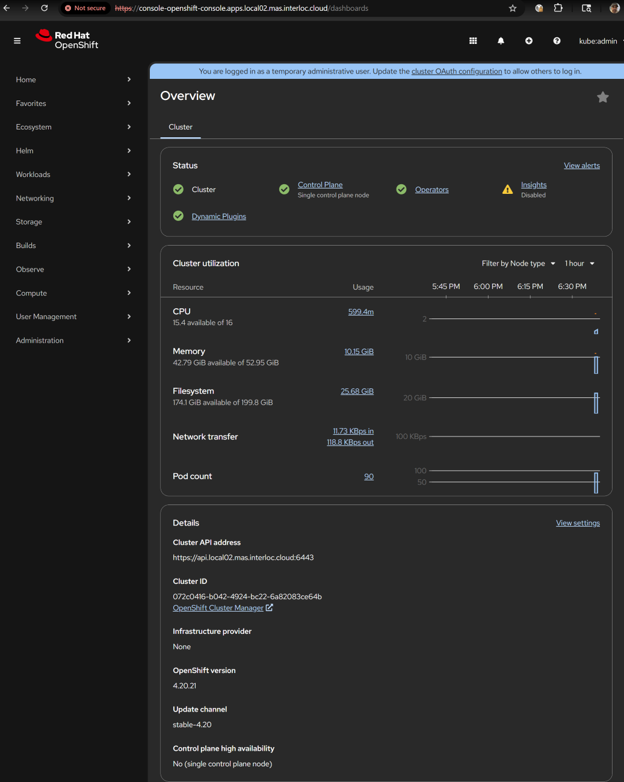Screen dimensions: 624x782
Task: Open the View settings link
Action: [x=578, y=523]
